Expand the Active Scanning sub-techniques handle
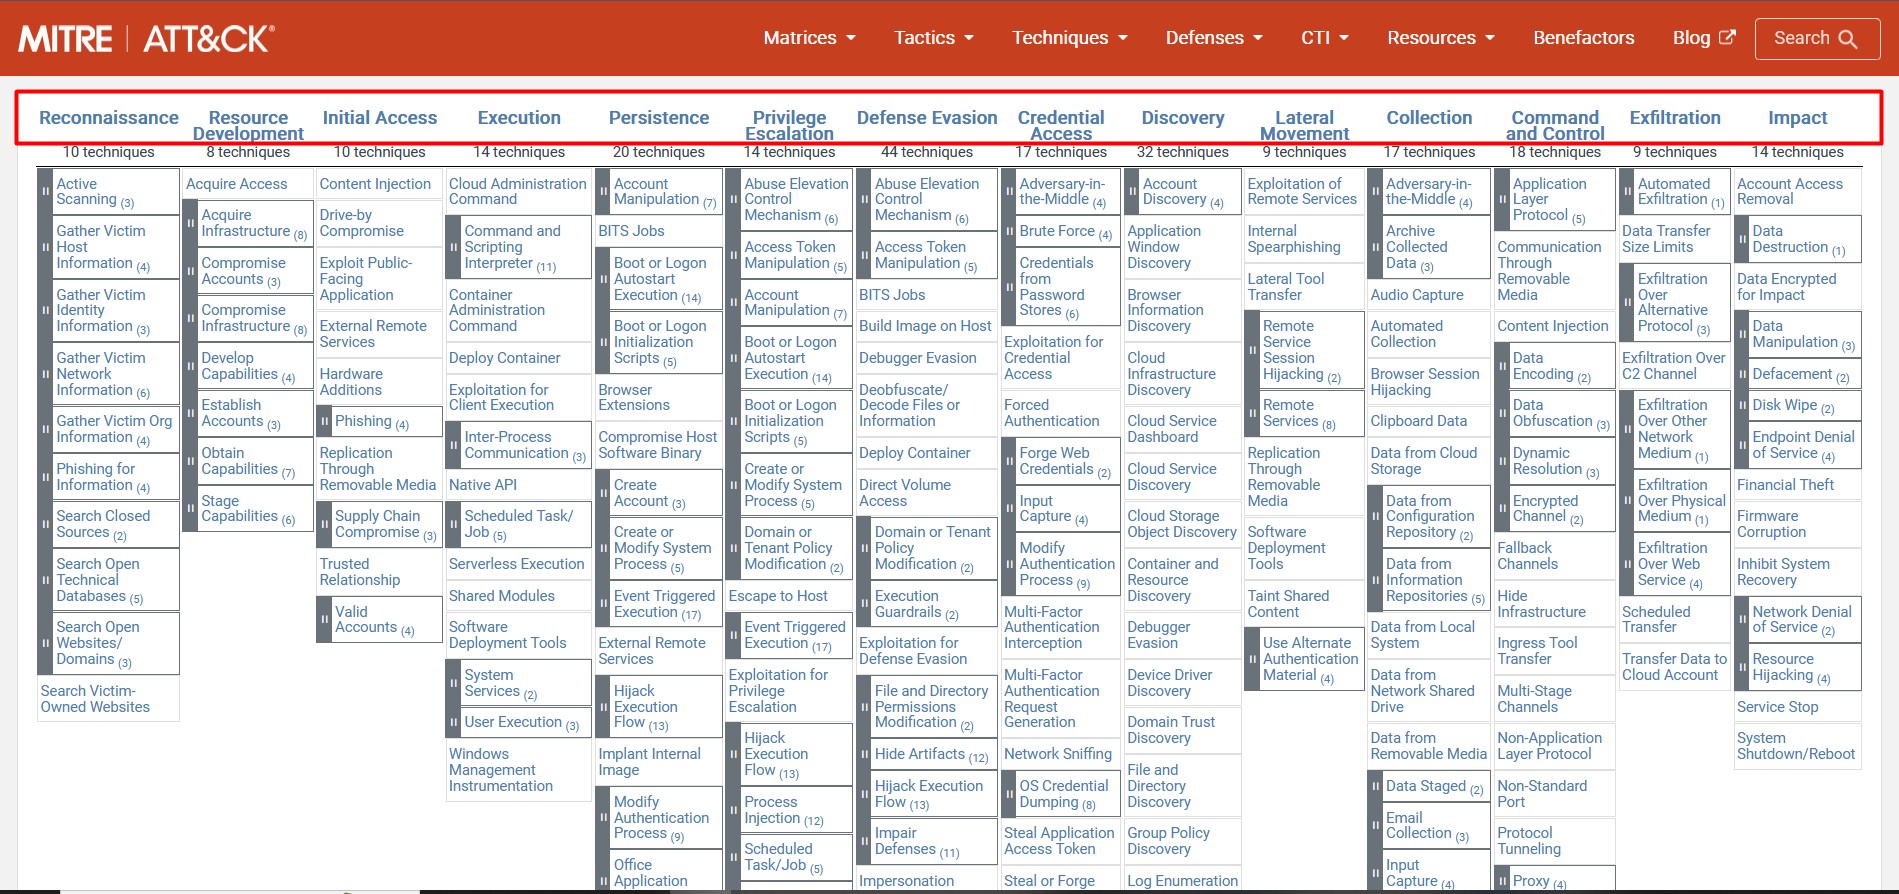This screenshot has height=894, width=1899. [45, 191]
